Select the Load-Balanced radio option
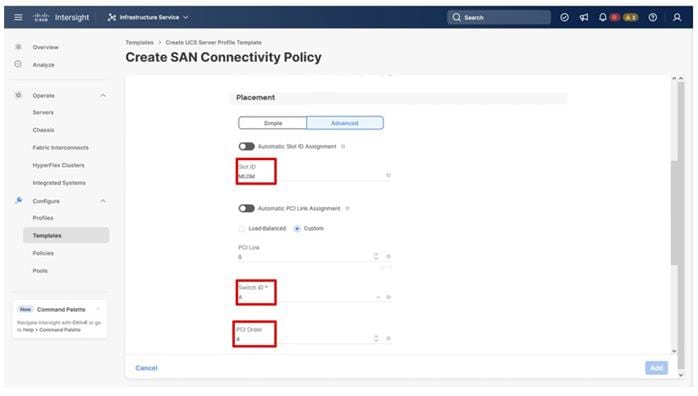Screen dimensions: 698x396 [242, 228]
